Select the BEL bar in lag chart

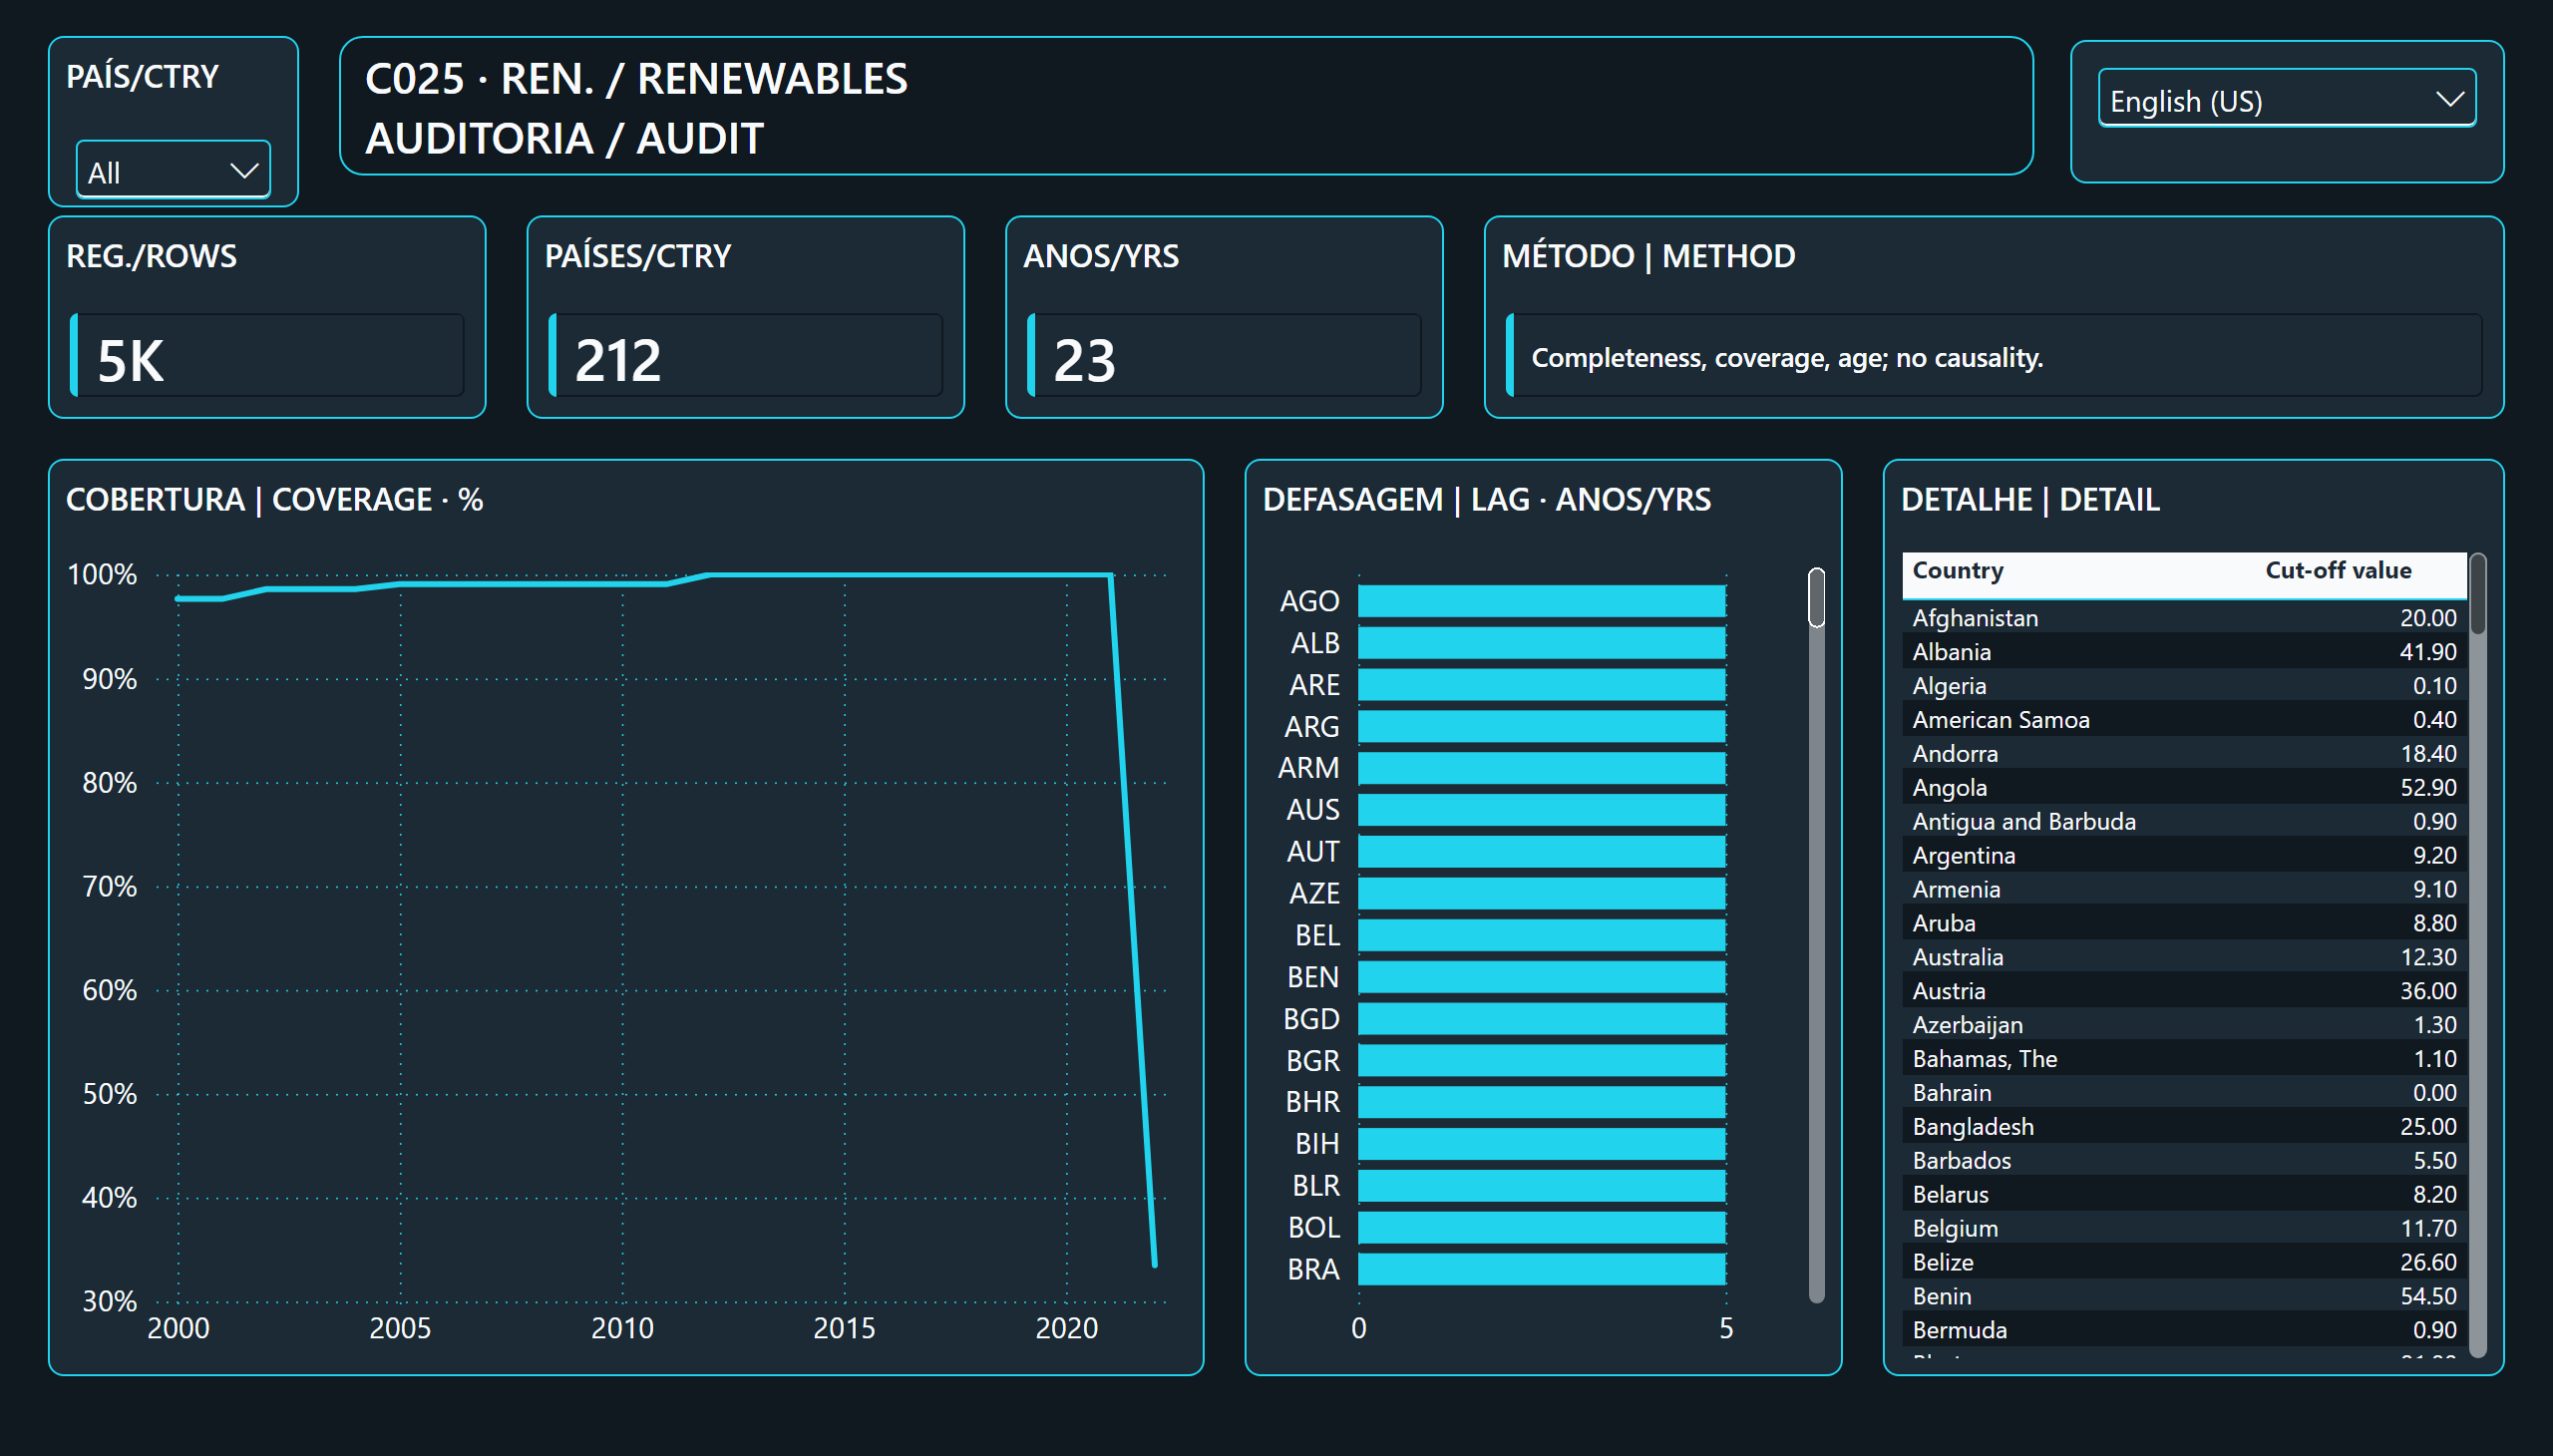pos(1541,935)
